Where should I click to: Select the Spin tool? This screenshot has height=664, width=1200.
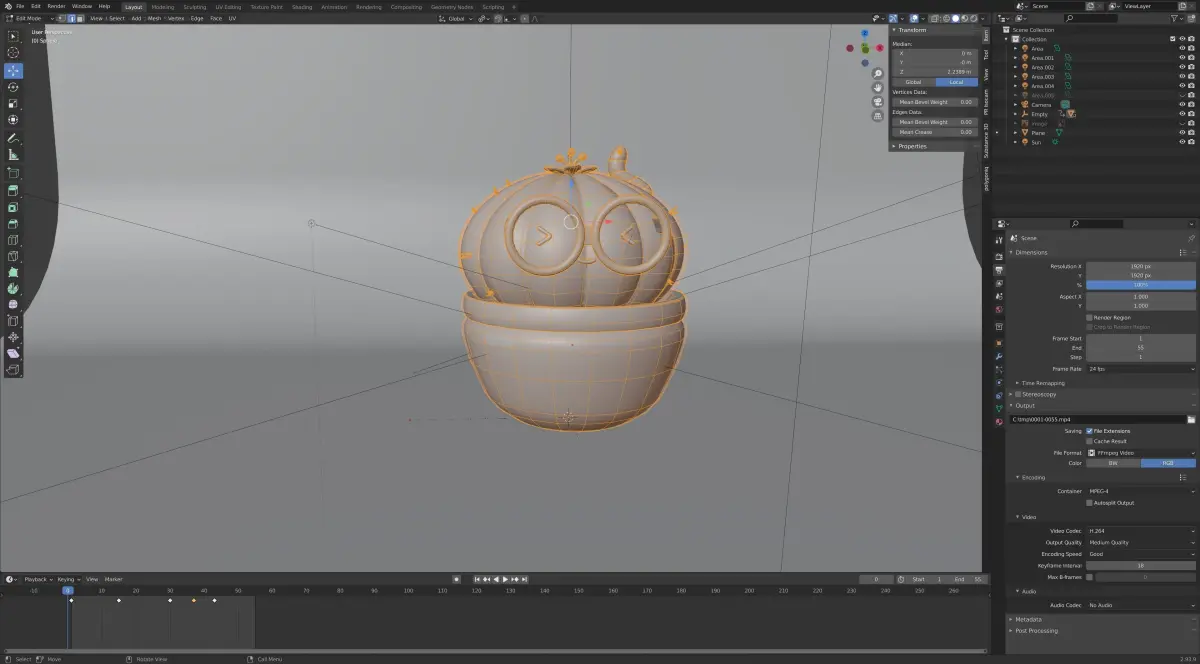tap(13, 288)
